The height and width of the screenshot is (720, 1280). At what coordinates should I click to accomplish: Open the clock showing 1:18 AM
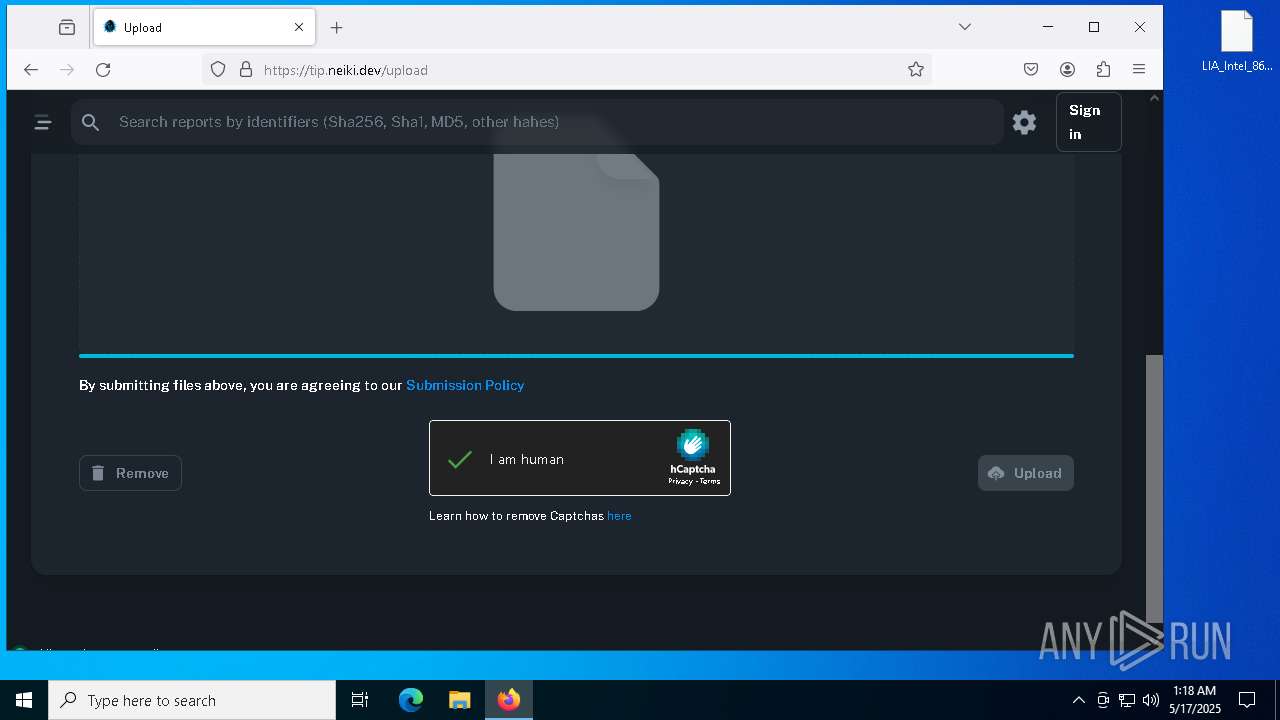click(x=1195, y=700)
